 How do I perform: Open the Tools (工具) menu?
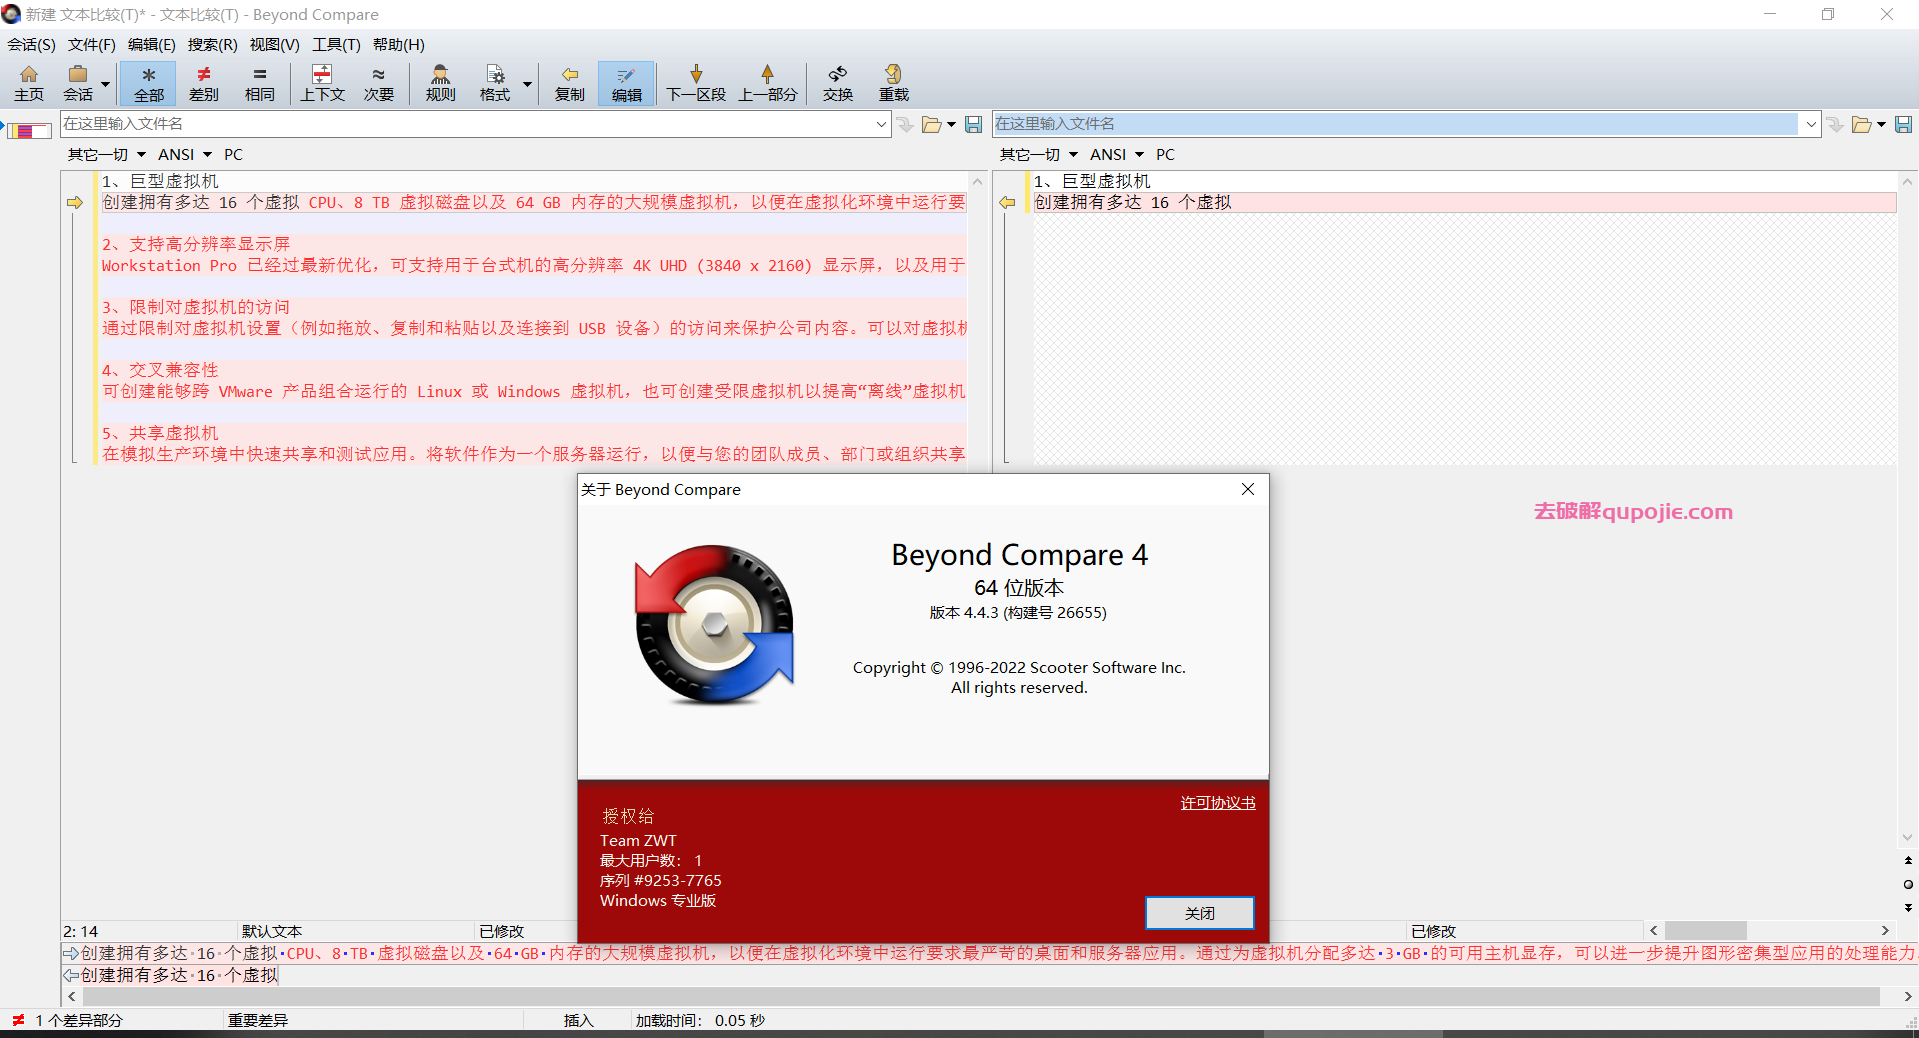(336, 44)
